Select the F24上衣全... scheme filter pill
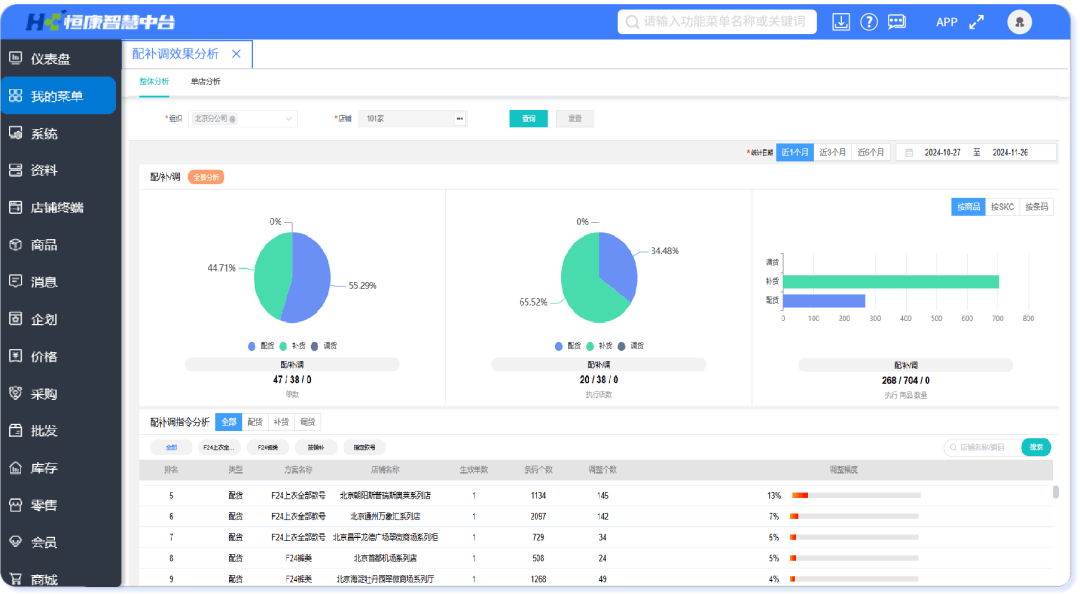This screenshot has height=596, width=1080. point(219,447)
